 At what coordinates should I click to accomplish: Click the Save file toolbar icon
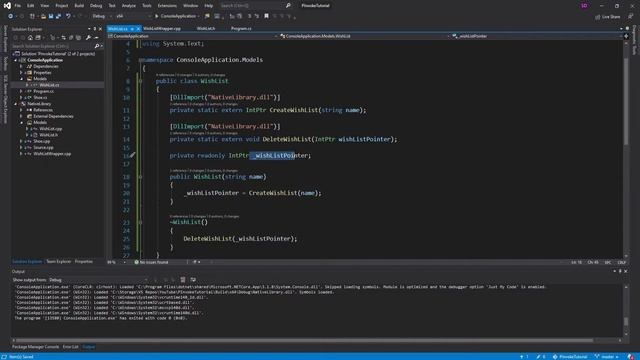coord(51,16)
